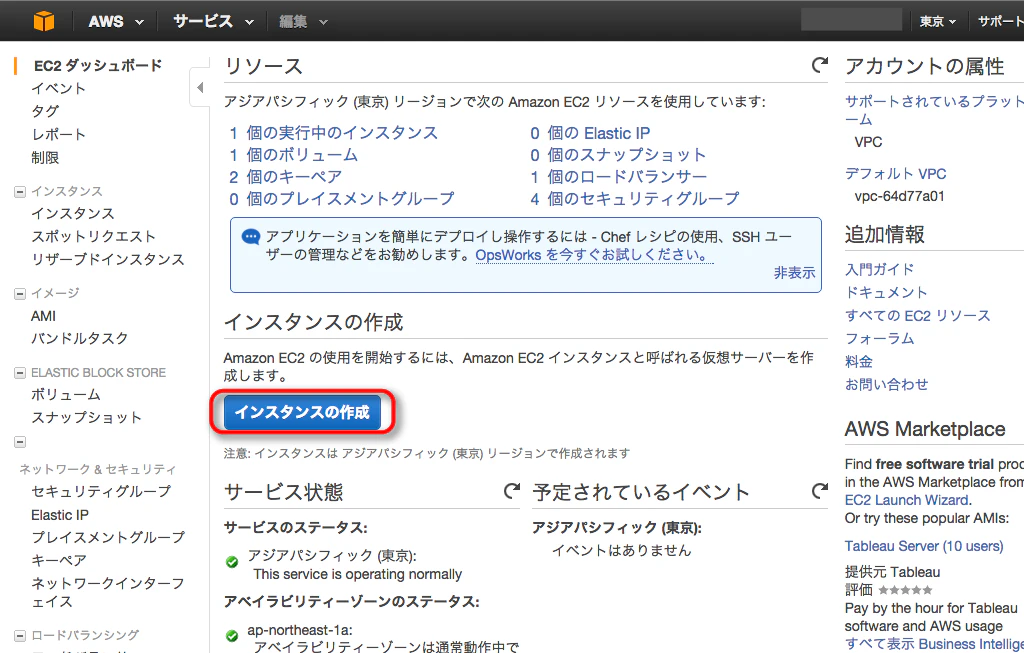This screenshot has height=653, width=1024.
Task: Open ボリューム in the sidebar
Action: tap(66, 395)
